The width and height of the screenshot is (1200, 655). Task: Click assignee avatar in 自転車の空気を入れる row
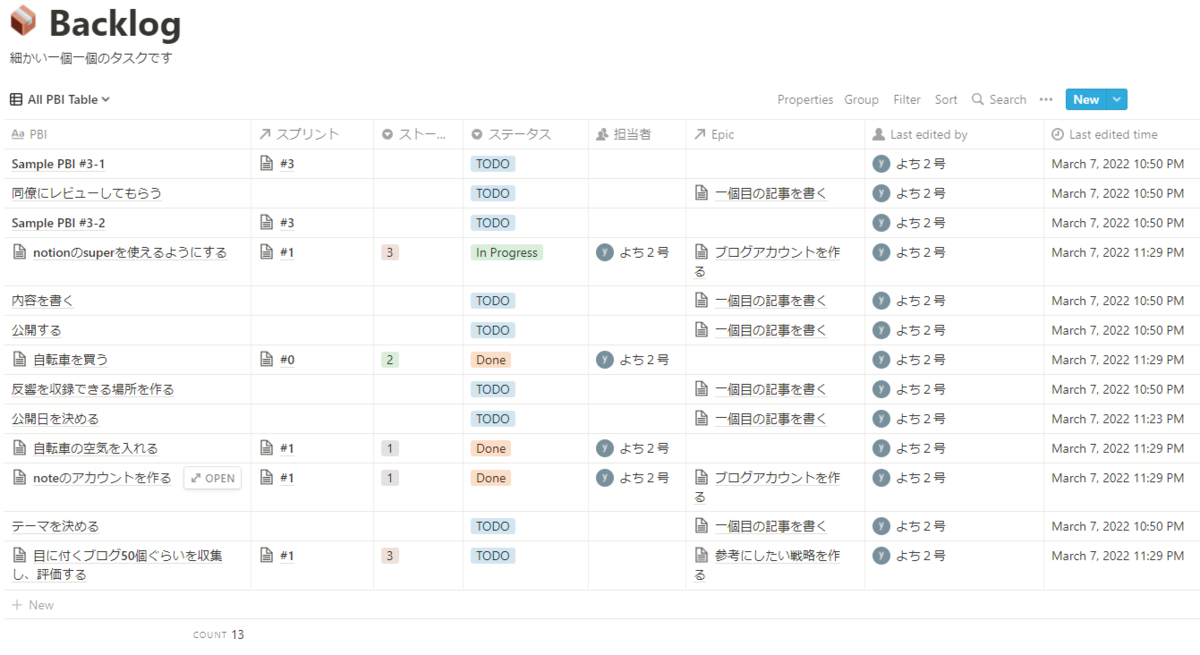pos(605,448)
